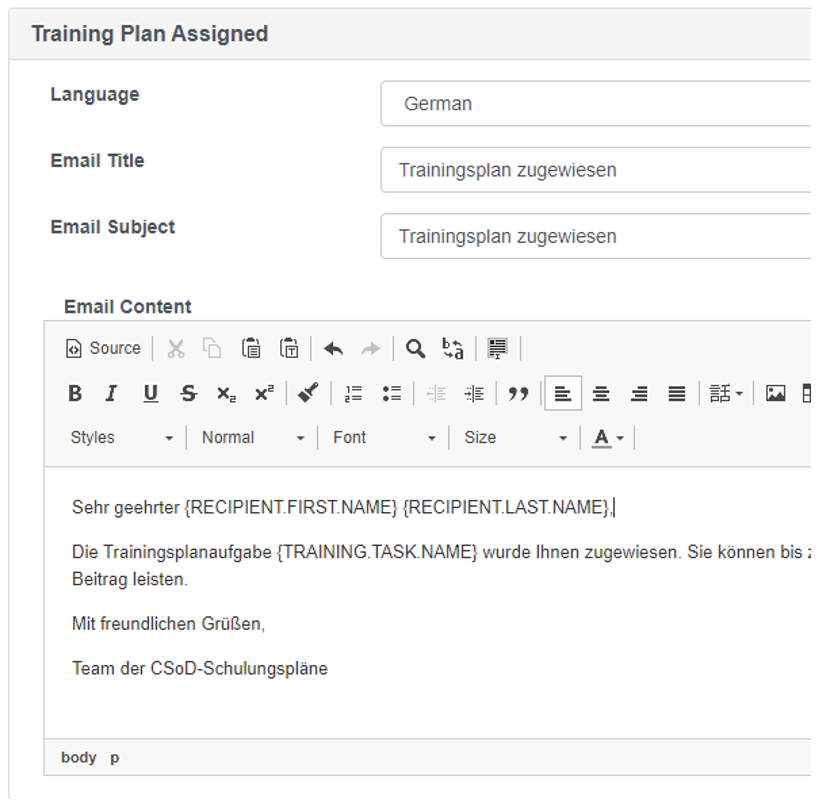Expand the Size dropdown
The image size is (822, 800).
516,438
